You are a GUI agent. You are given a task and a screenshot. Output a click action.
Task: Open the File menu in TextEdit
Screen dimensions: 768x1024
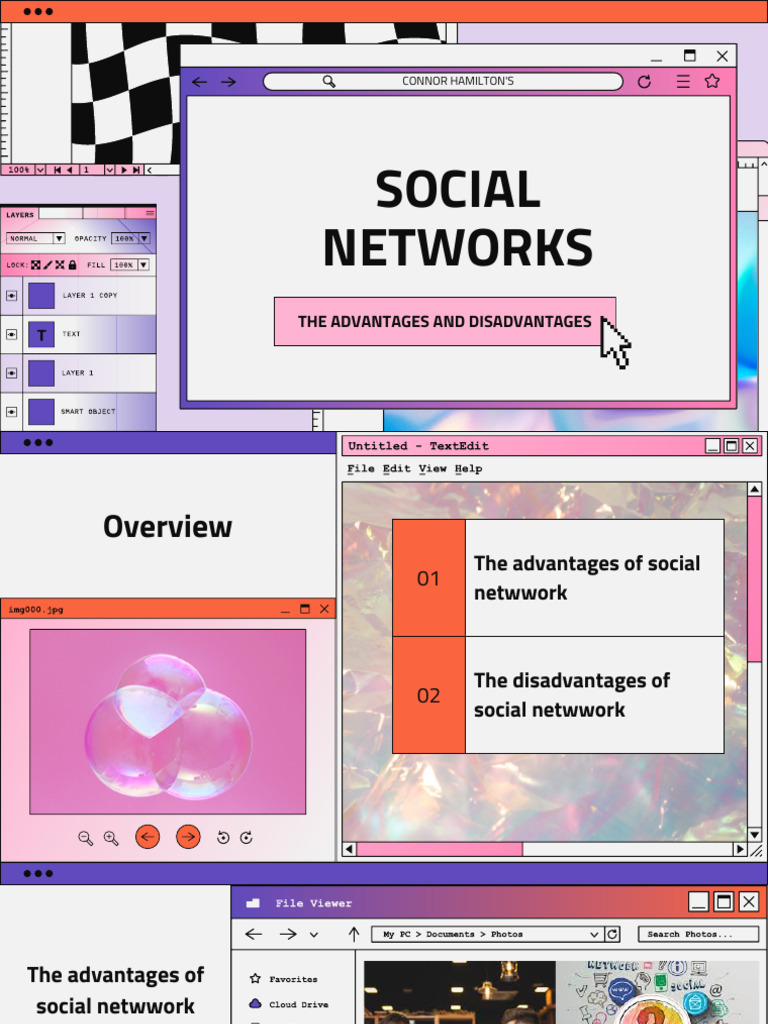(x=360, y=468)
